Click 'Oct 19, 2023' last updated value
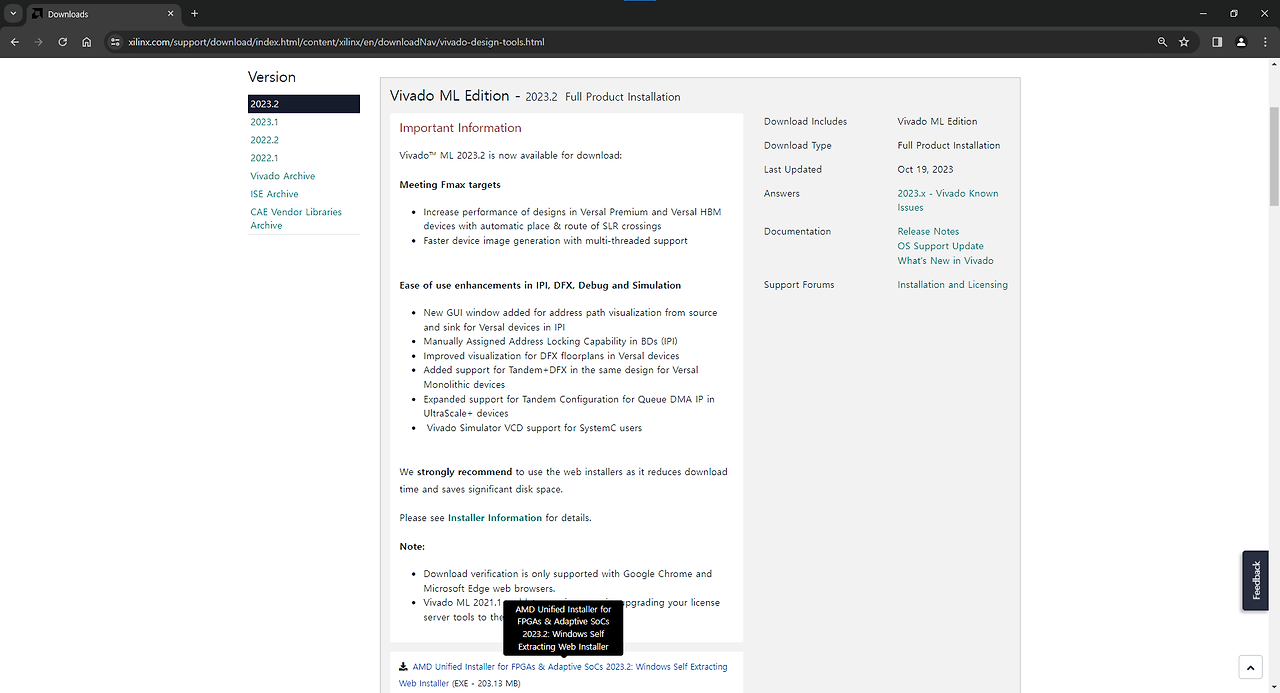The height and width of the screenshot is (693, 1280). [925, 170]
